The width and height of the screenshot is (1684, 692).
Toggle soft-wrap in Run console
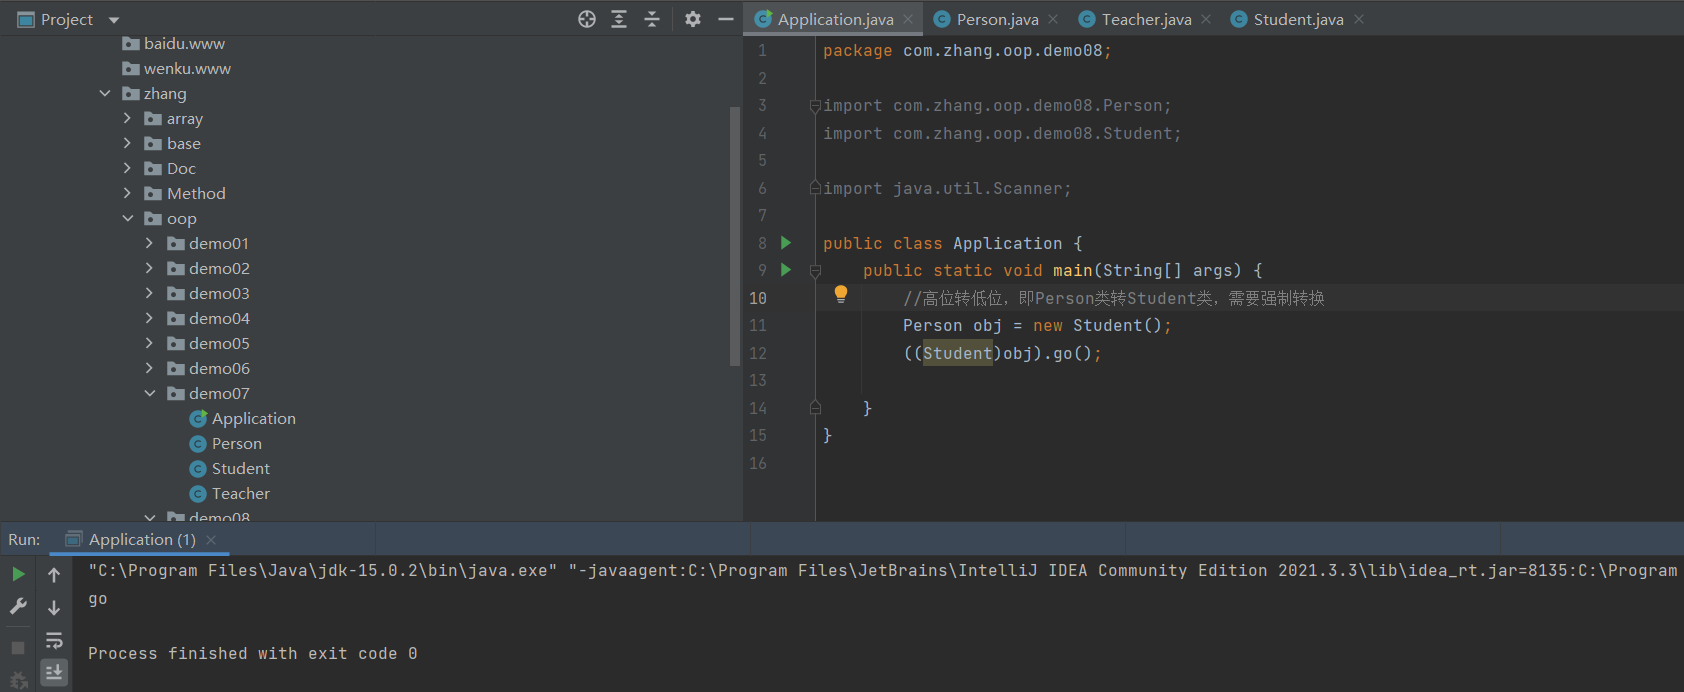click(54, 640)
